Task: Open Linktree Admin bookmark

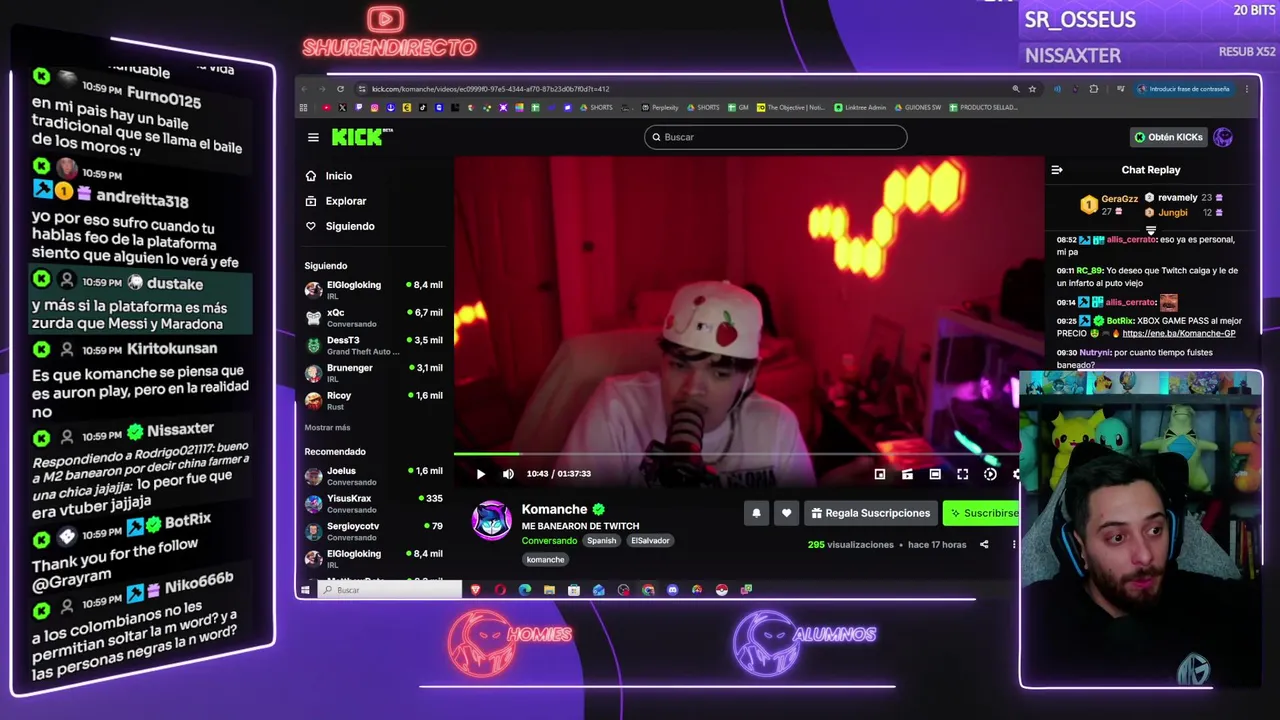Action: coord(861,108)
